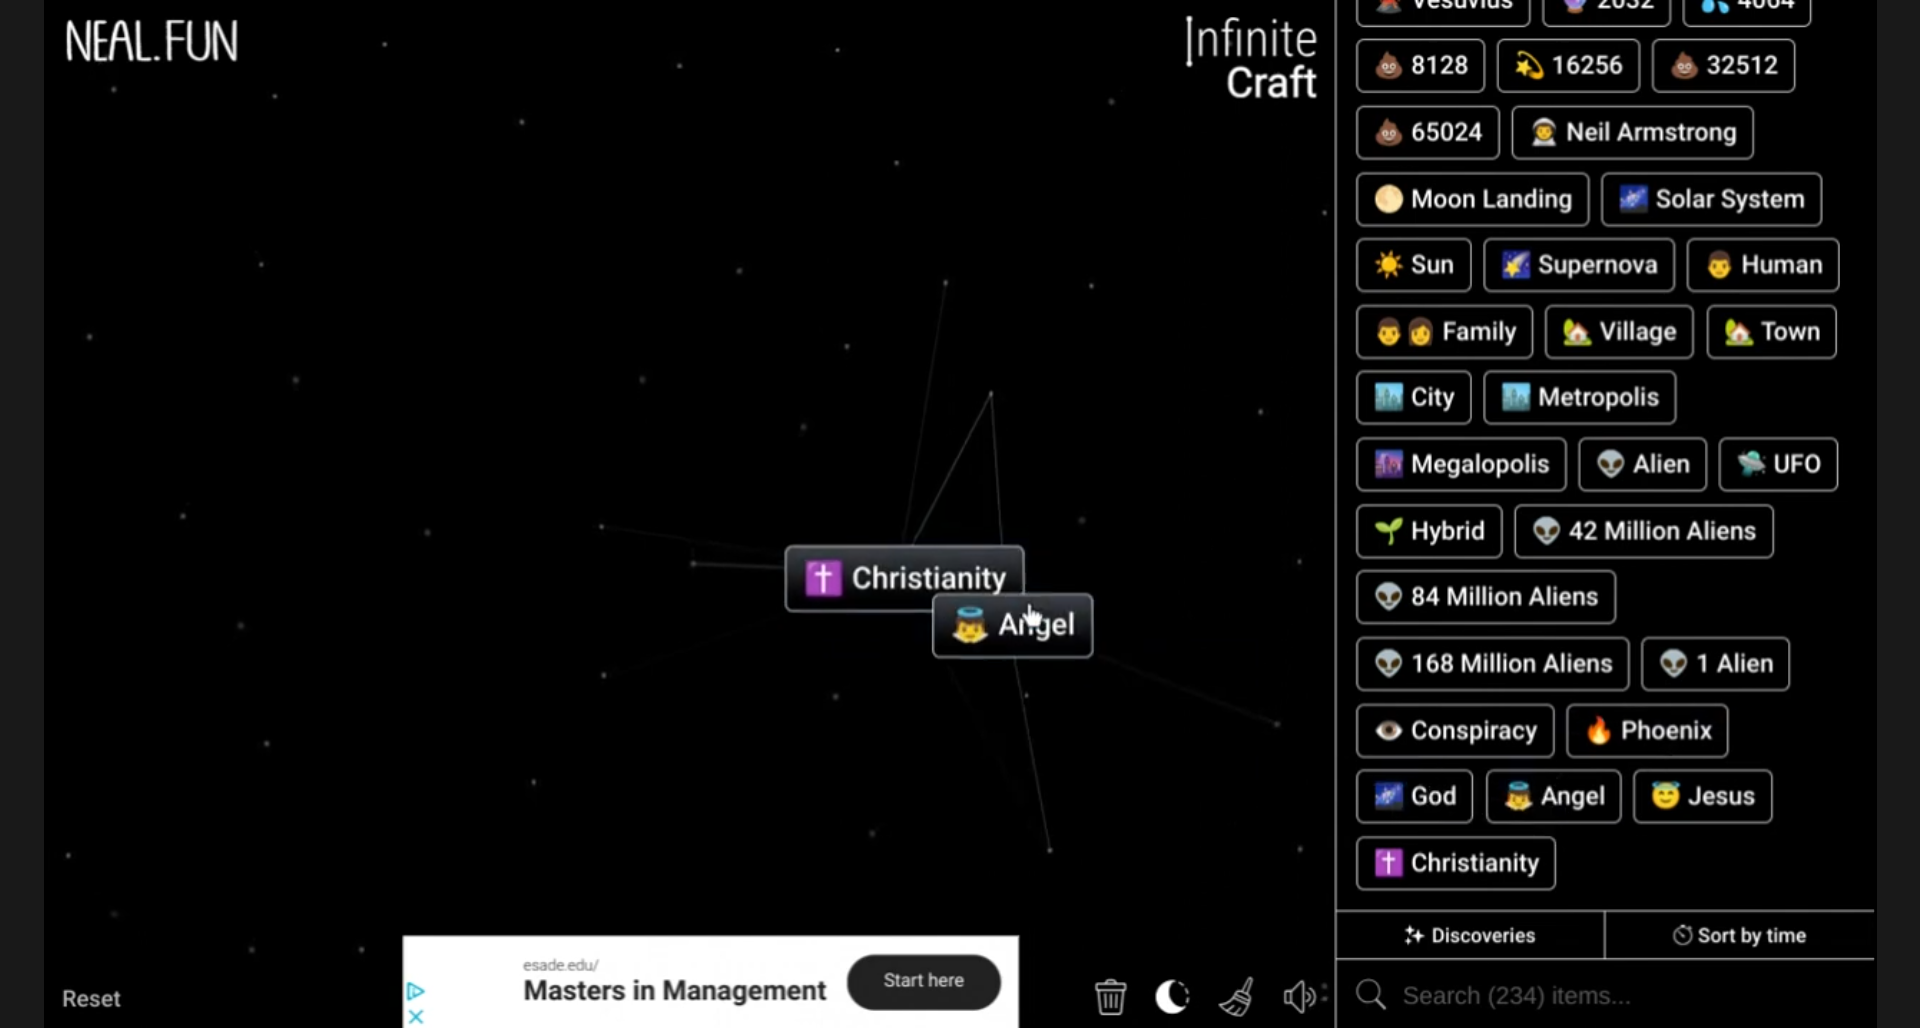Select the Angel element on canvas
The image size is (1920, 1028).
[1012, 625]
